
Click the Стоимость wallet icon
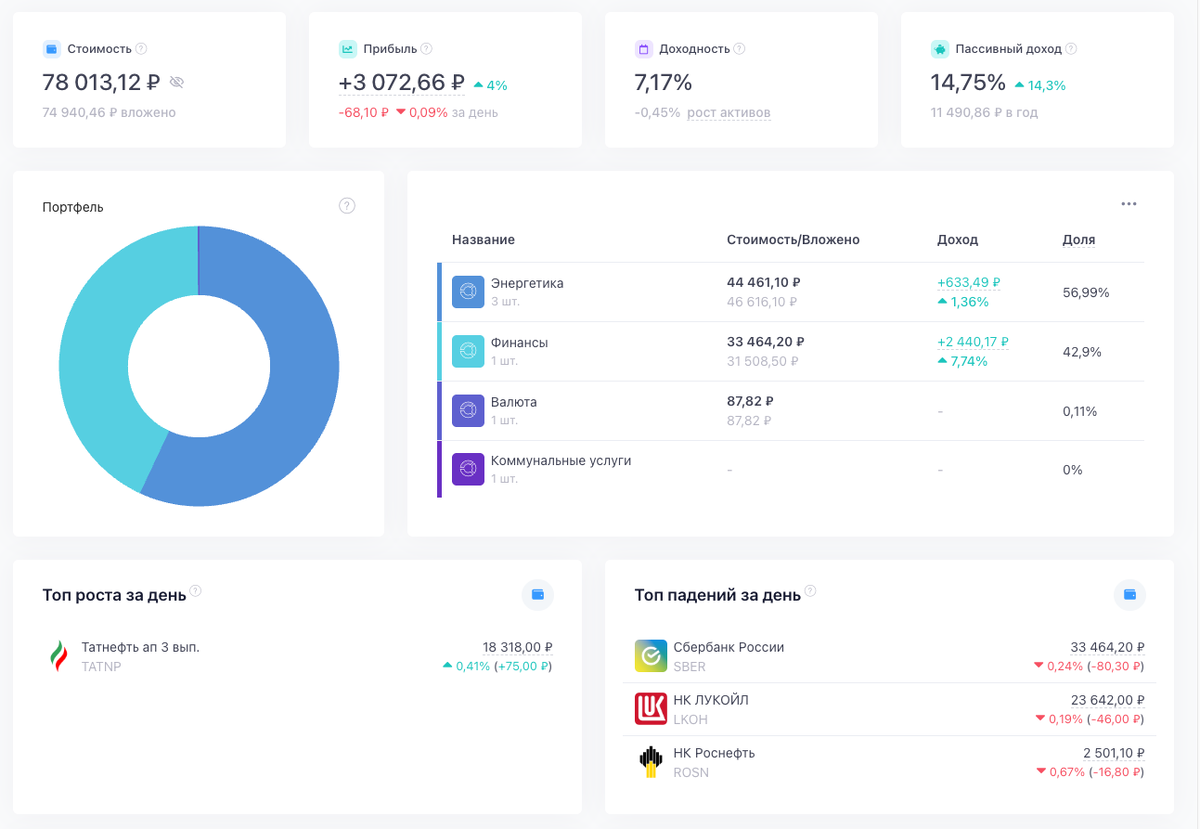tap(51, 49)
